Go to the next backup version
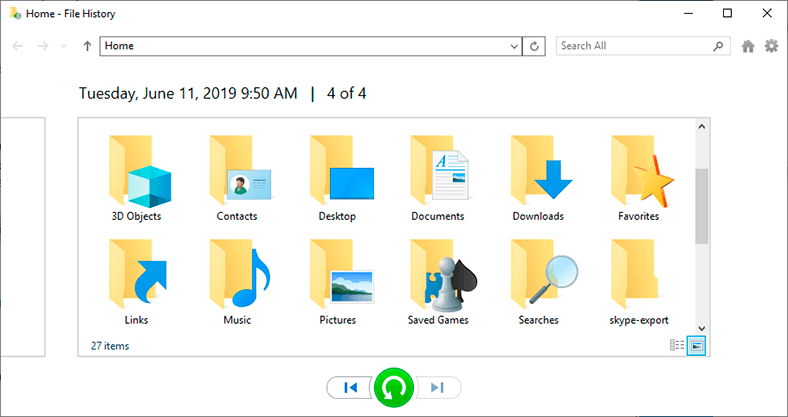788x417 pixels. 437,387
